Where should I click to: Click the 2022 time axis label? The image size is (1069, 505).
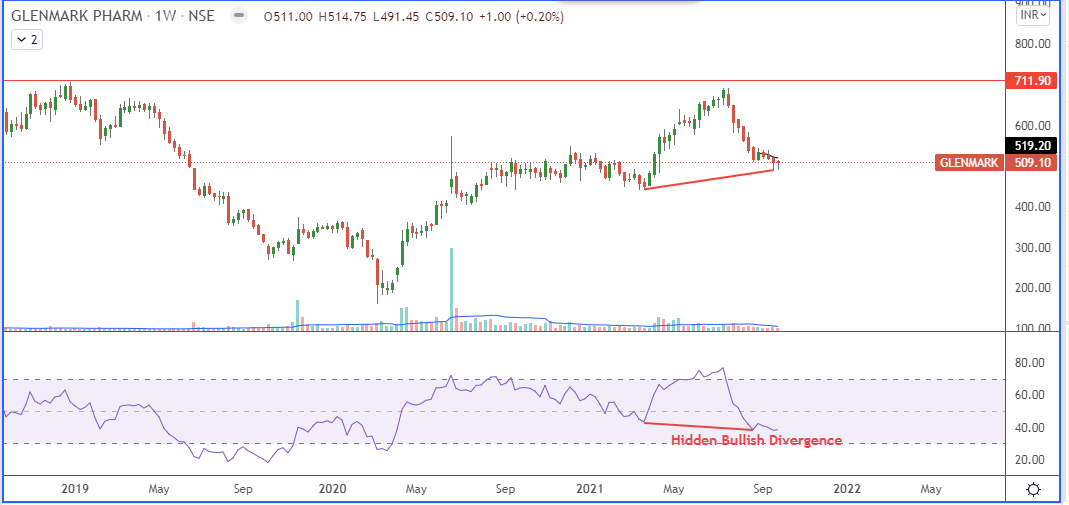point(847,489)
